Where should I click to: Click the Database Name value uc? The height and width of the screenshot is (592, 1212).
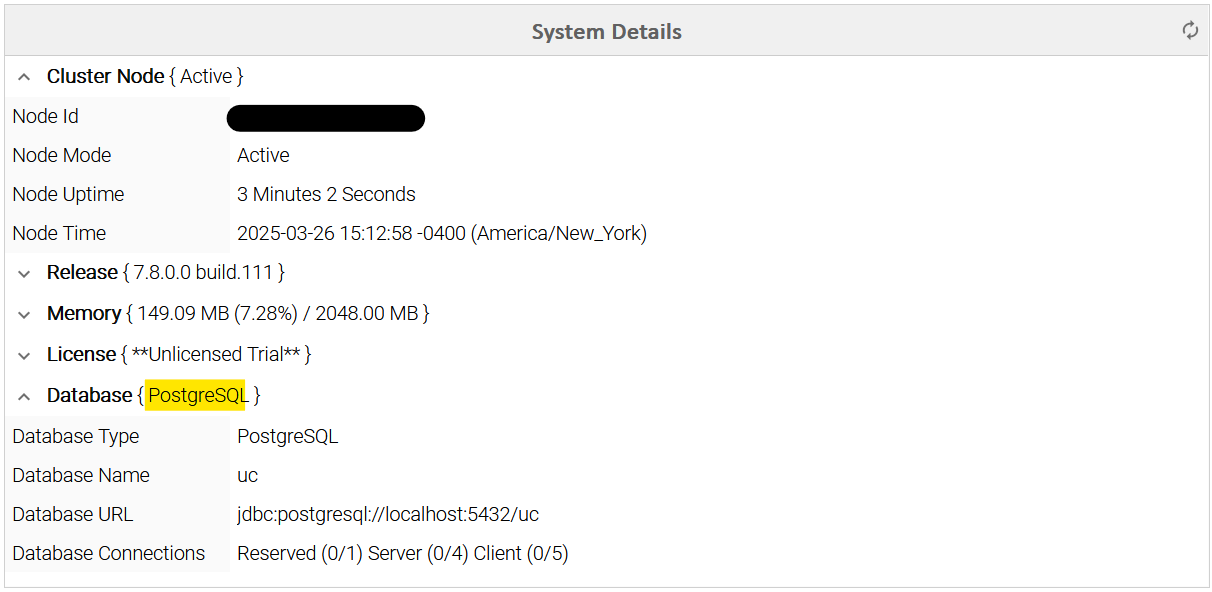click(x=247, y=475)
